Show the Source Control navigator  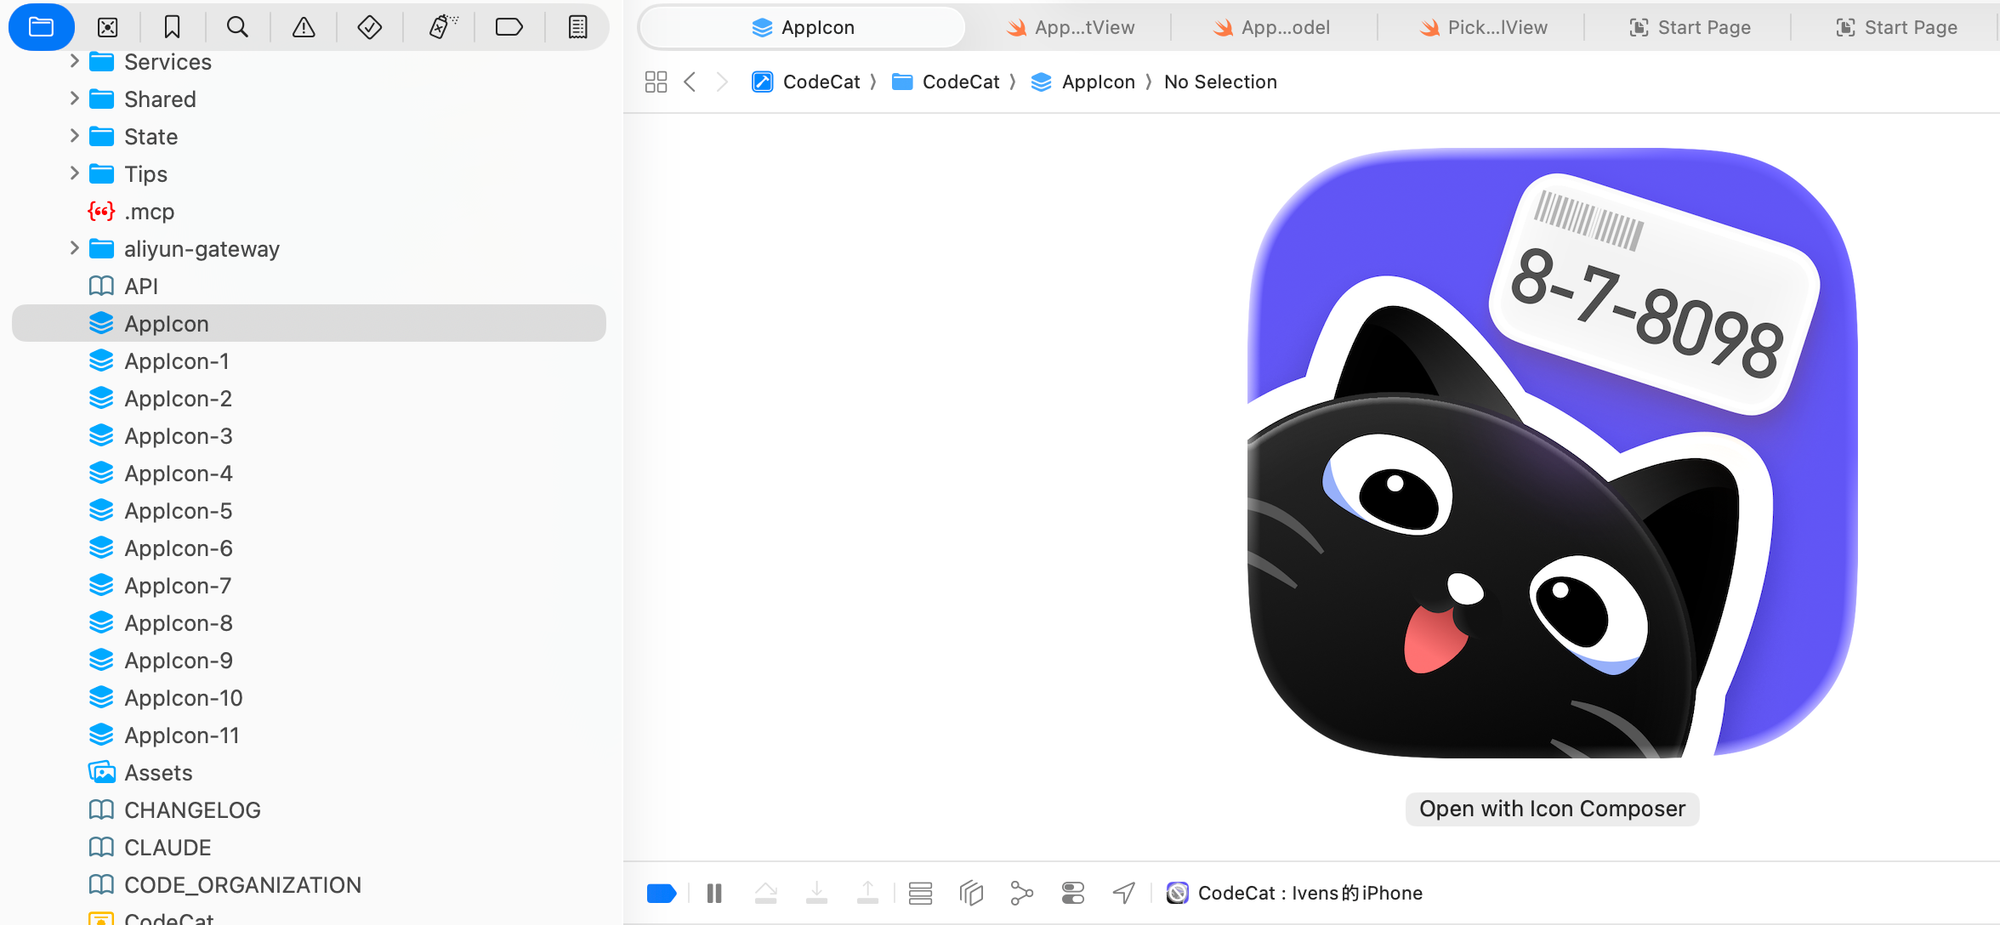tap(108, 27)
